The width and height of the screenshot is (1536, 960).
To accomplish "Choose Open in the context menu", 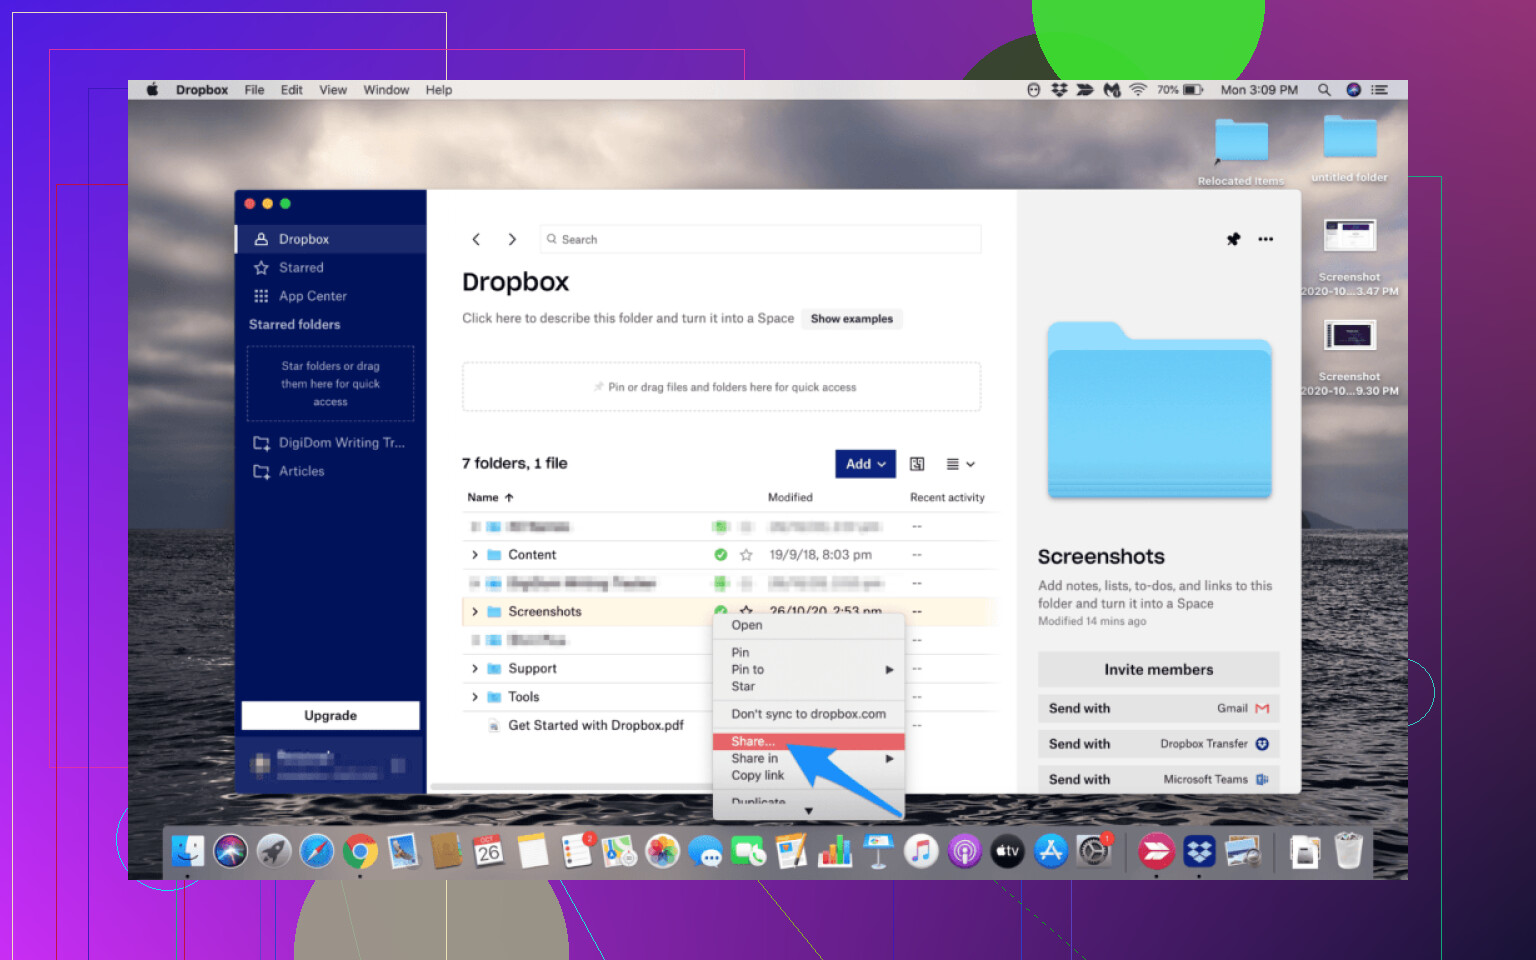I will coord(808,625).
